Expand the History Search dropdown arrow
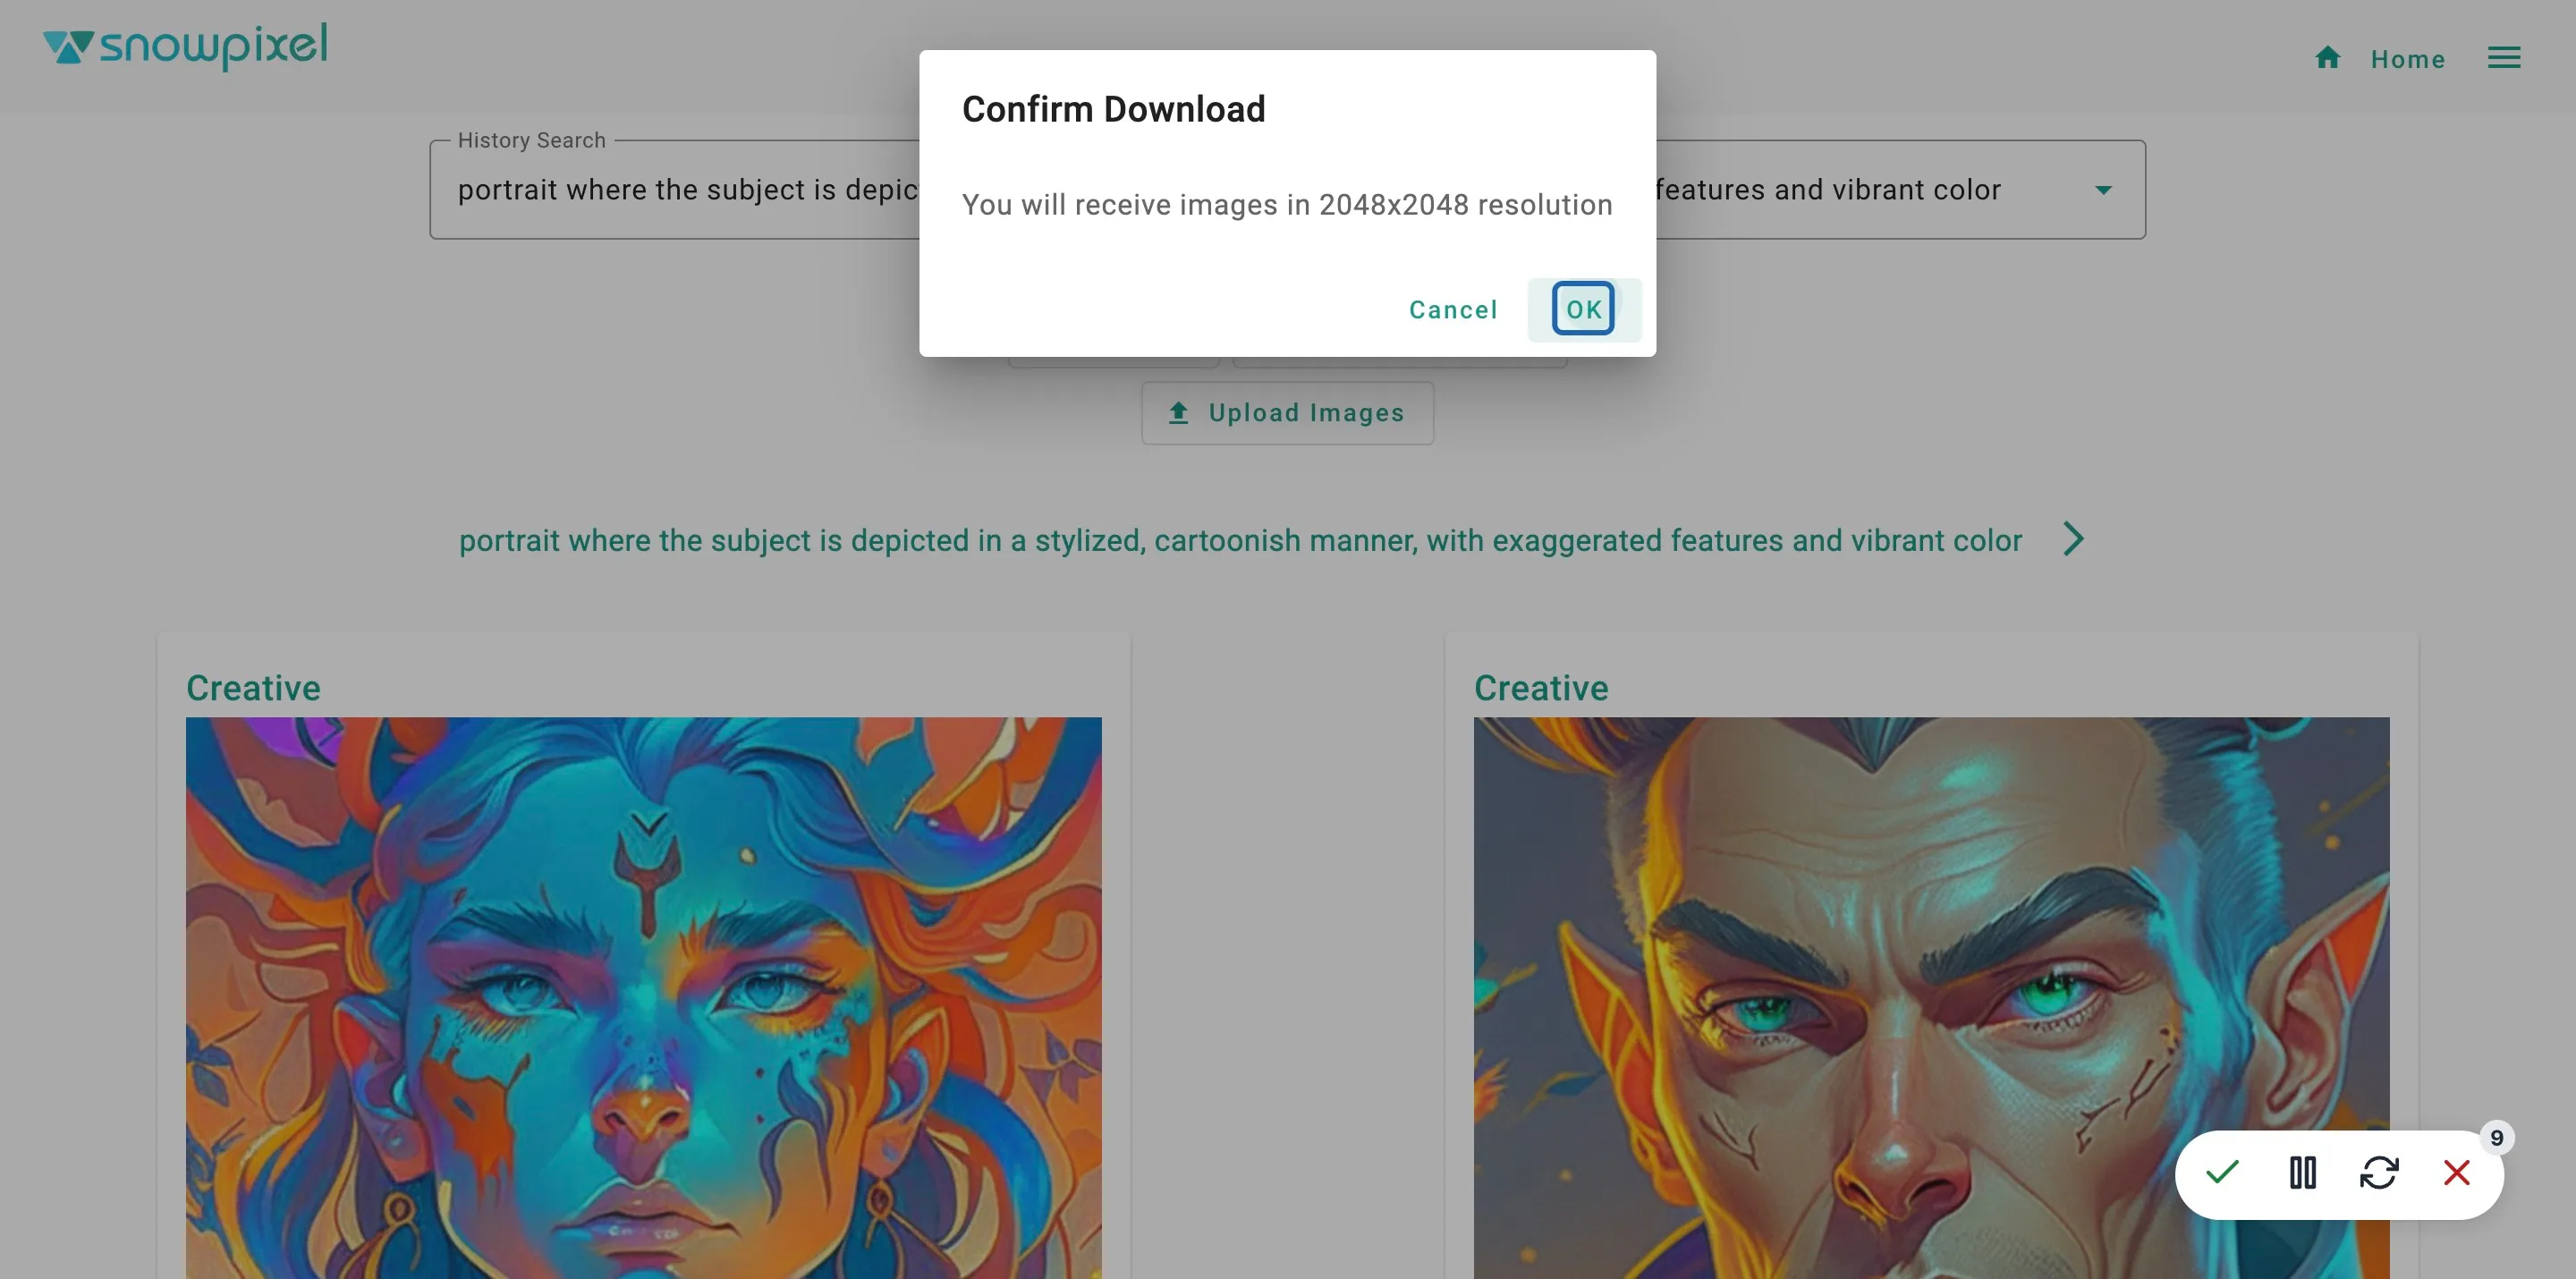Viewport: 2576px width, 1279px height. (2103, 190)
